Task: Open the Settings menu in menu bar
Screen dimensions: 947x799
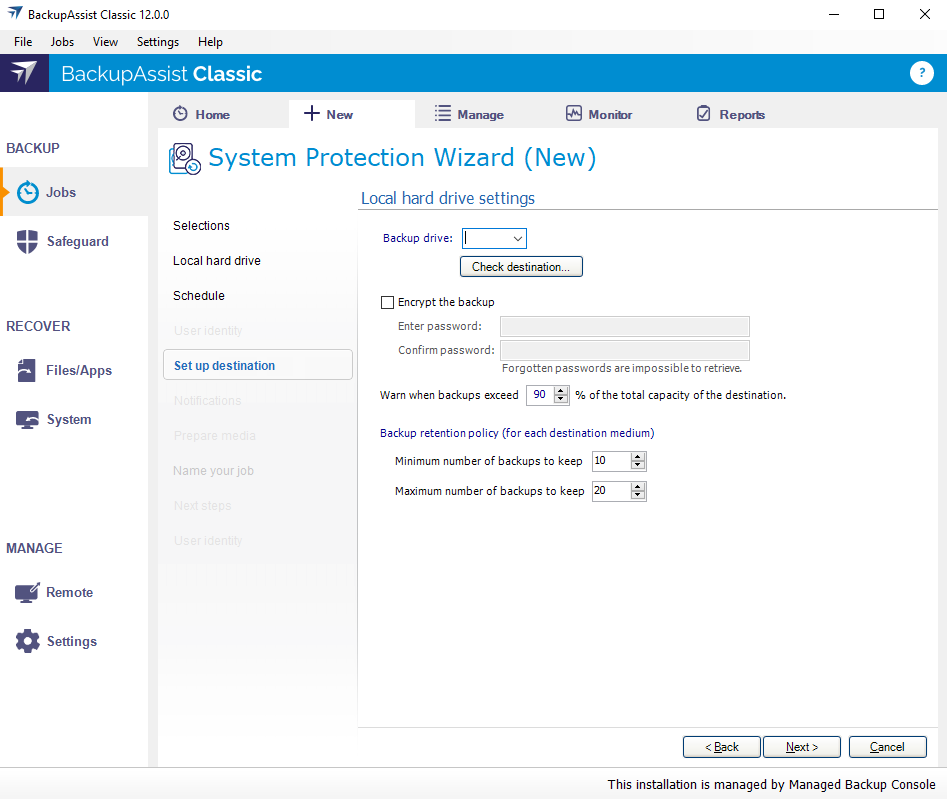Action: pyautogui.click(x=158, y=42)
